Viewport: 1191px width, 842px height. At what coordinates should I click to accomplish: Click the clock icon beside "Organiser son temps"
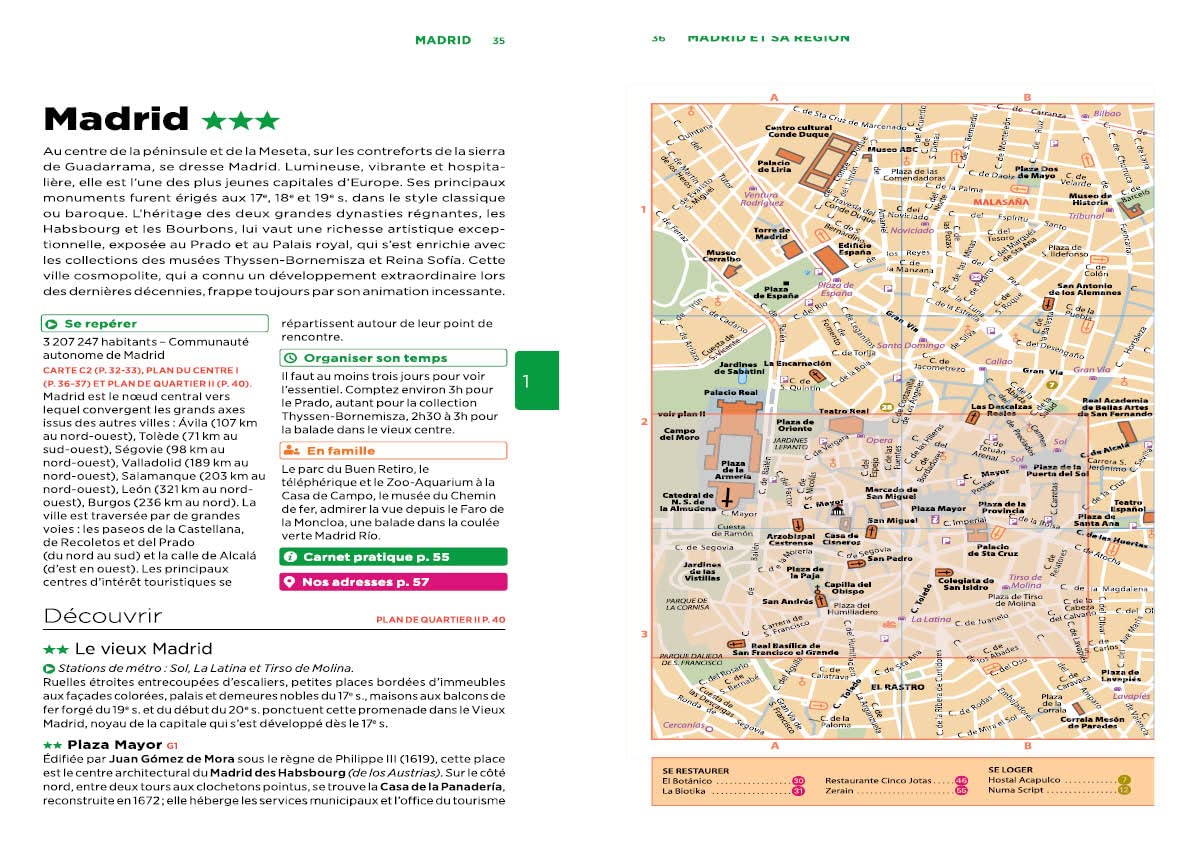(291, 358)
